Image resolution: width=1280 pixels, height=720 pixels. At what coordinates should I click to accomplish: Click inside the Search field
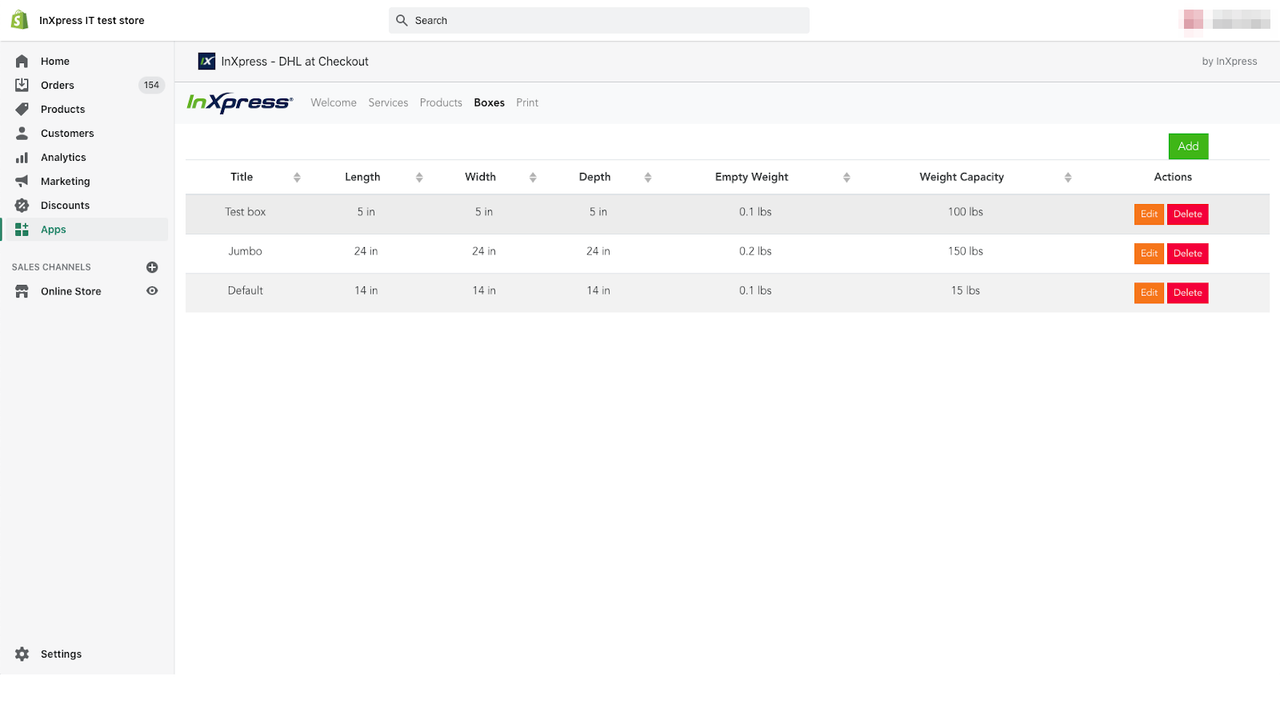tap(598, 20)
